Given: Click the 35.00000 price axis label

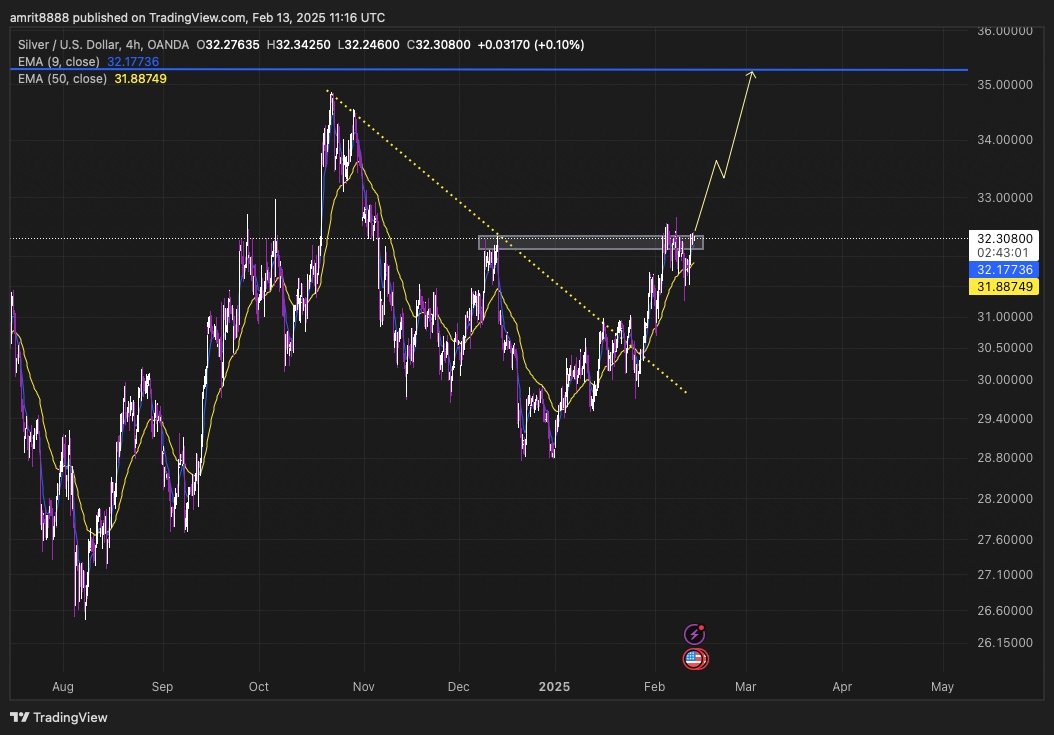Looking at the screenshot, I should [x=1004, y=85].
